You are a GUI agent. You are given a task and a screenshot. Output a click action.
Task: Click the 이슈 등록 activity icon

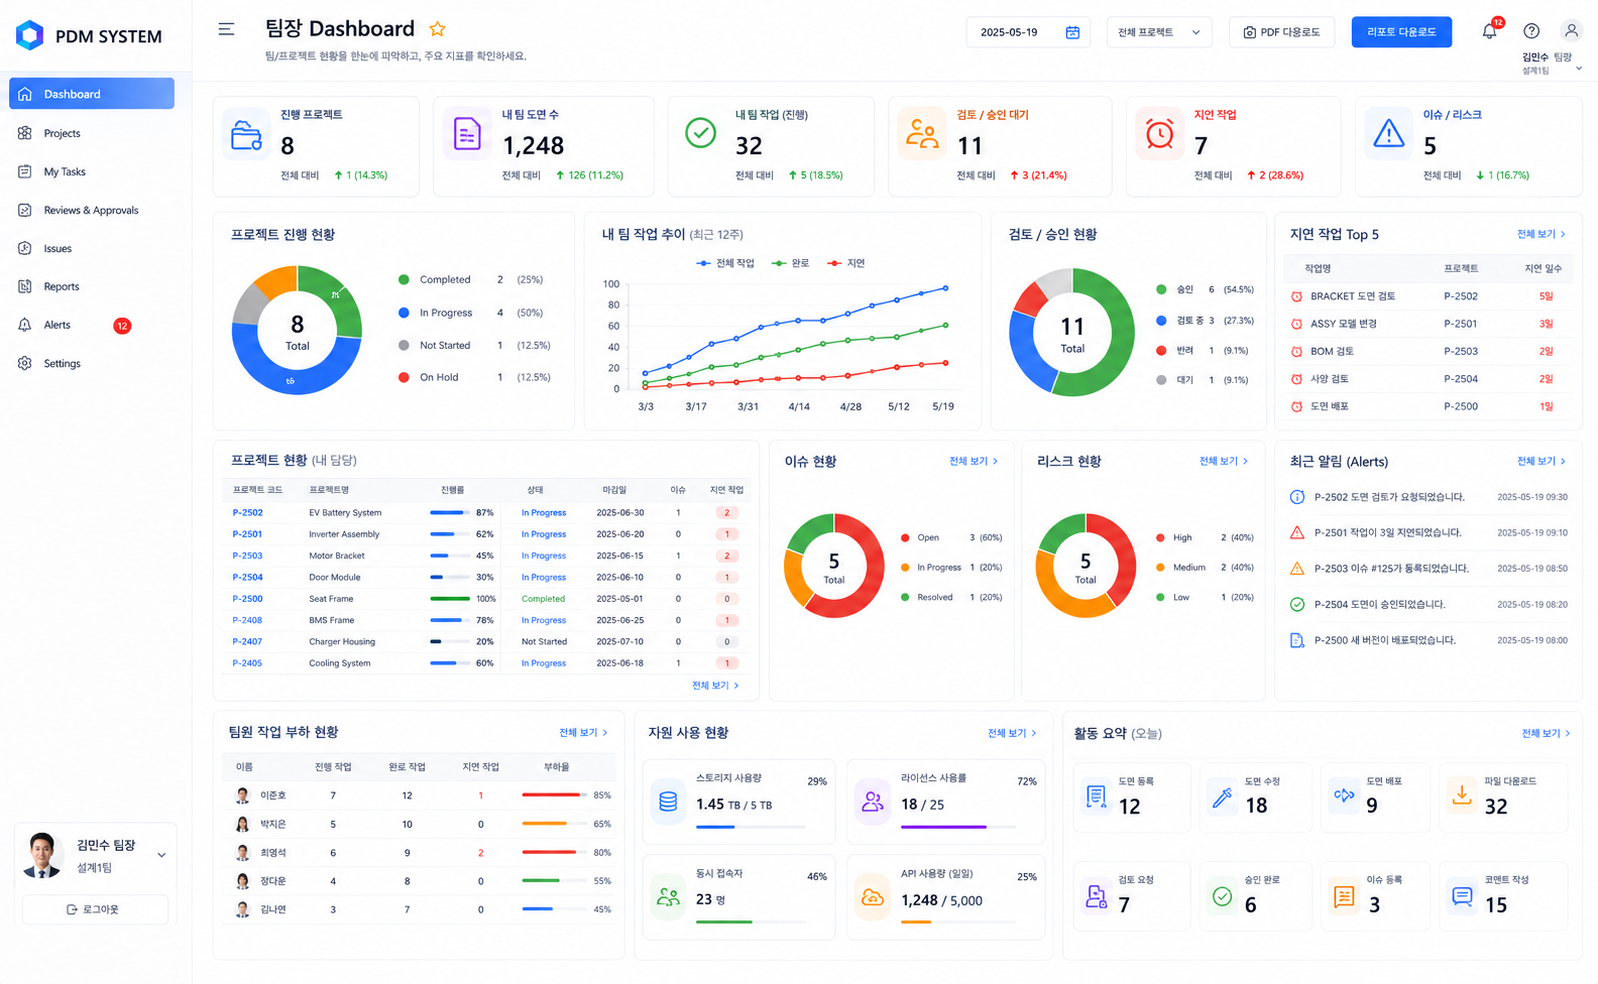1344,896
